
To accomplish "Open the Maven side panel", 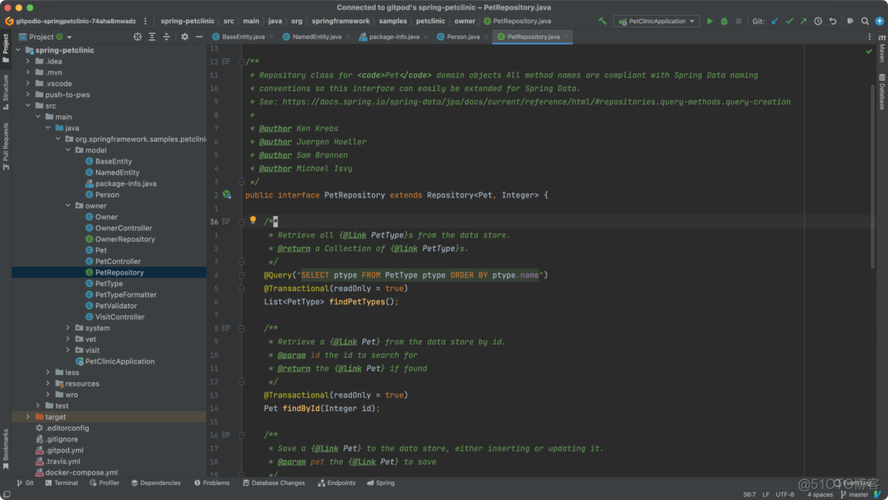I will click(x=882, y=48).
